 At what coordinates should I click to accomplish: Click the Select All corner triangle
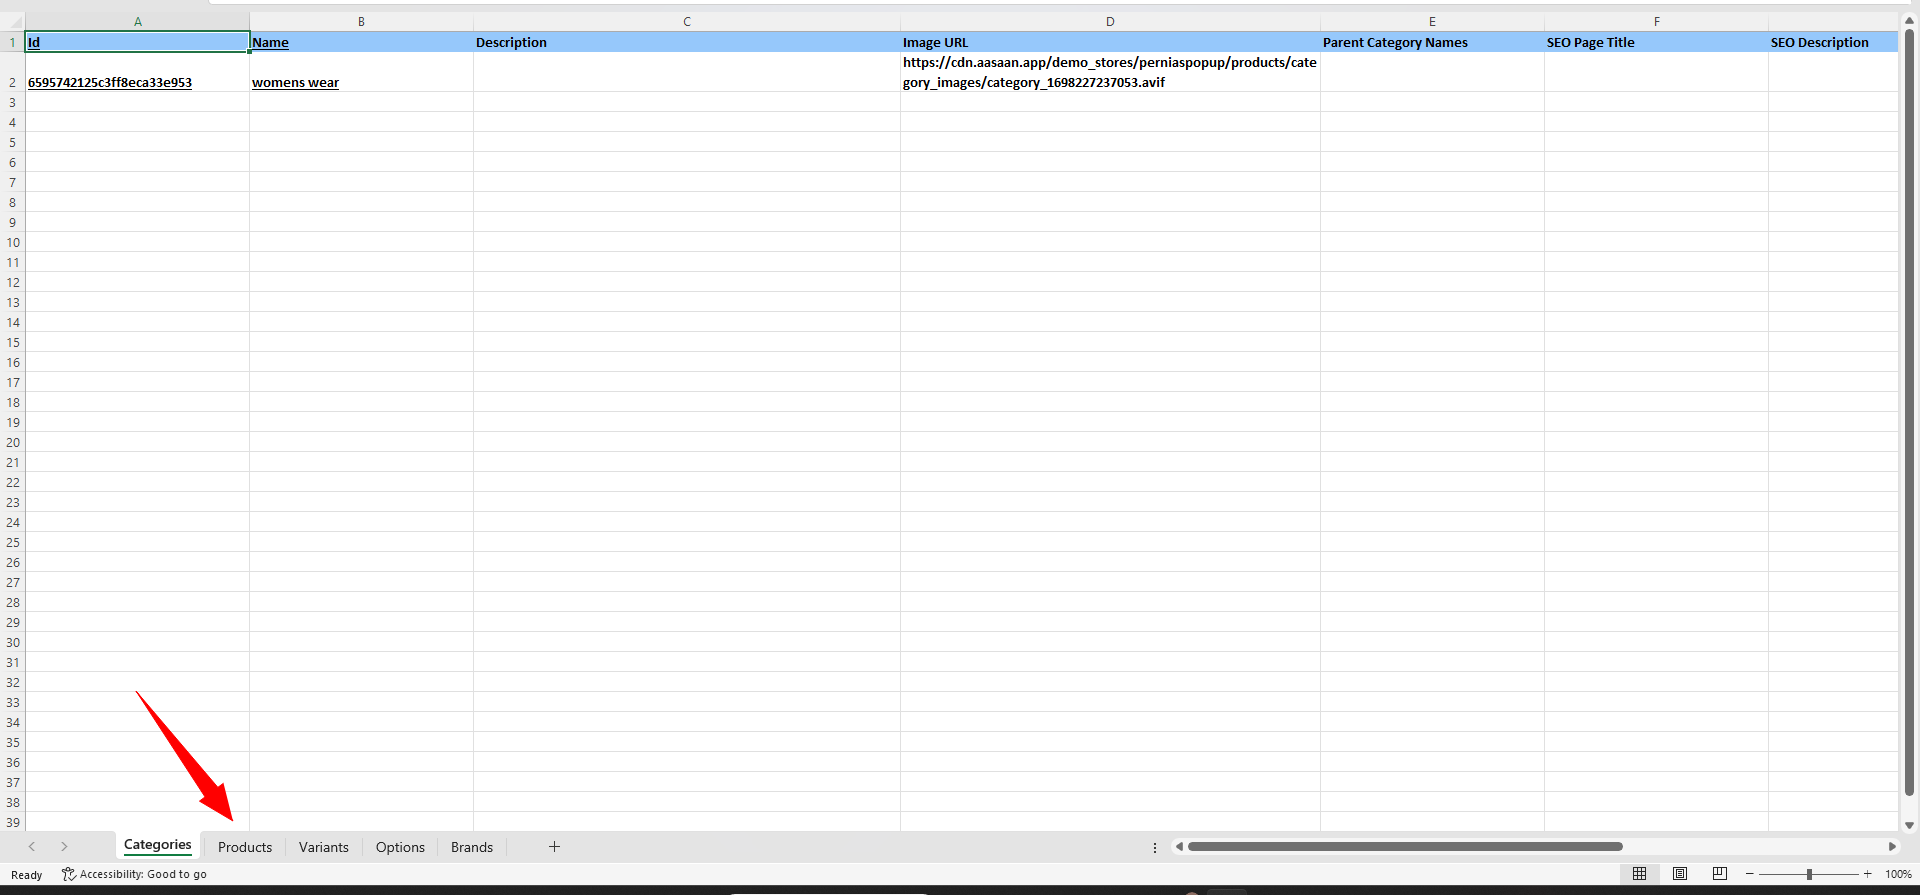(13, 21)
